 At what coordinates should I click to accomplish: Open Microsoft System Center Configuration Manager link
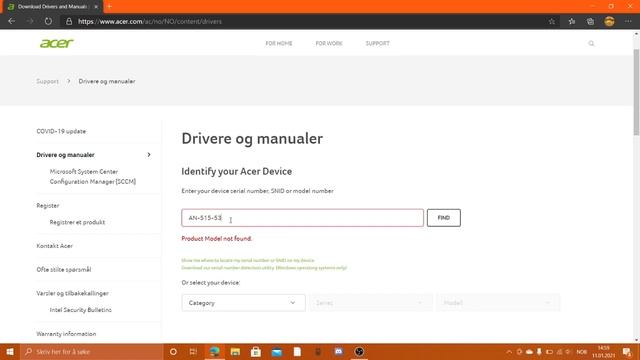tap(93, 176)
